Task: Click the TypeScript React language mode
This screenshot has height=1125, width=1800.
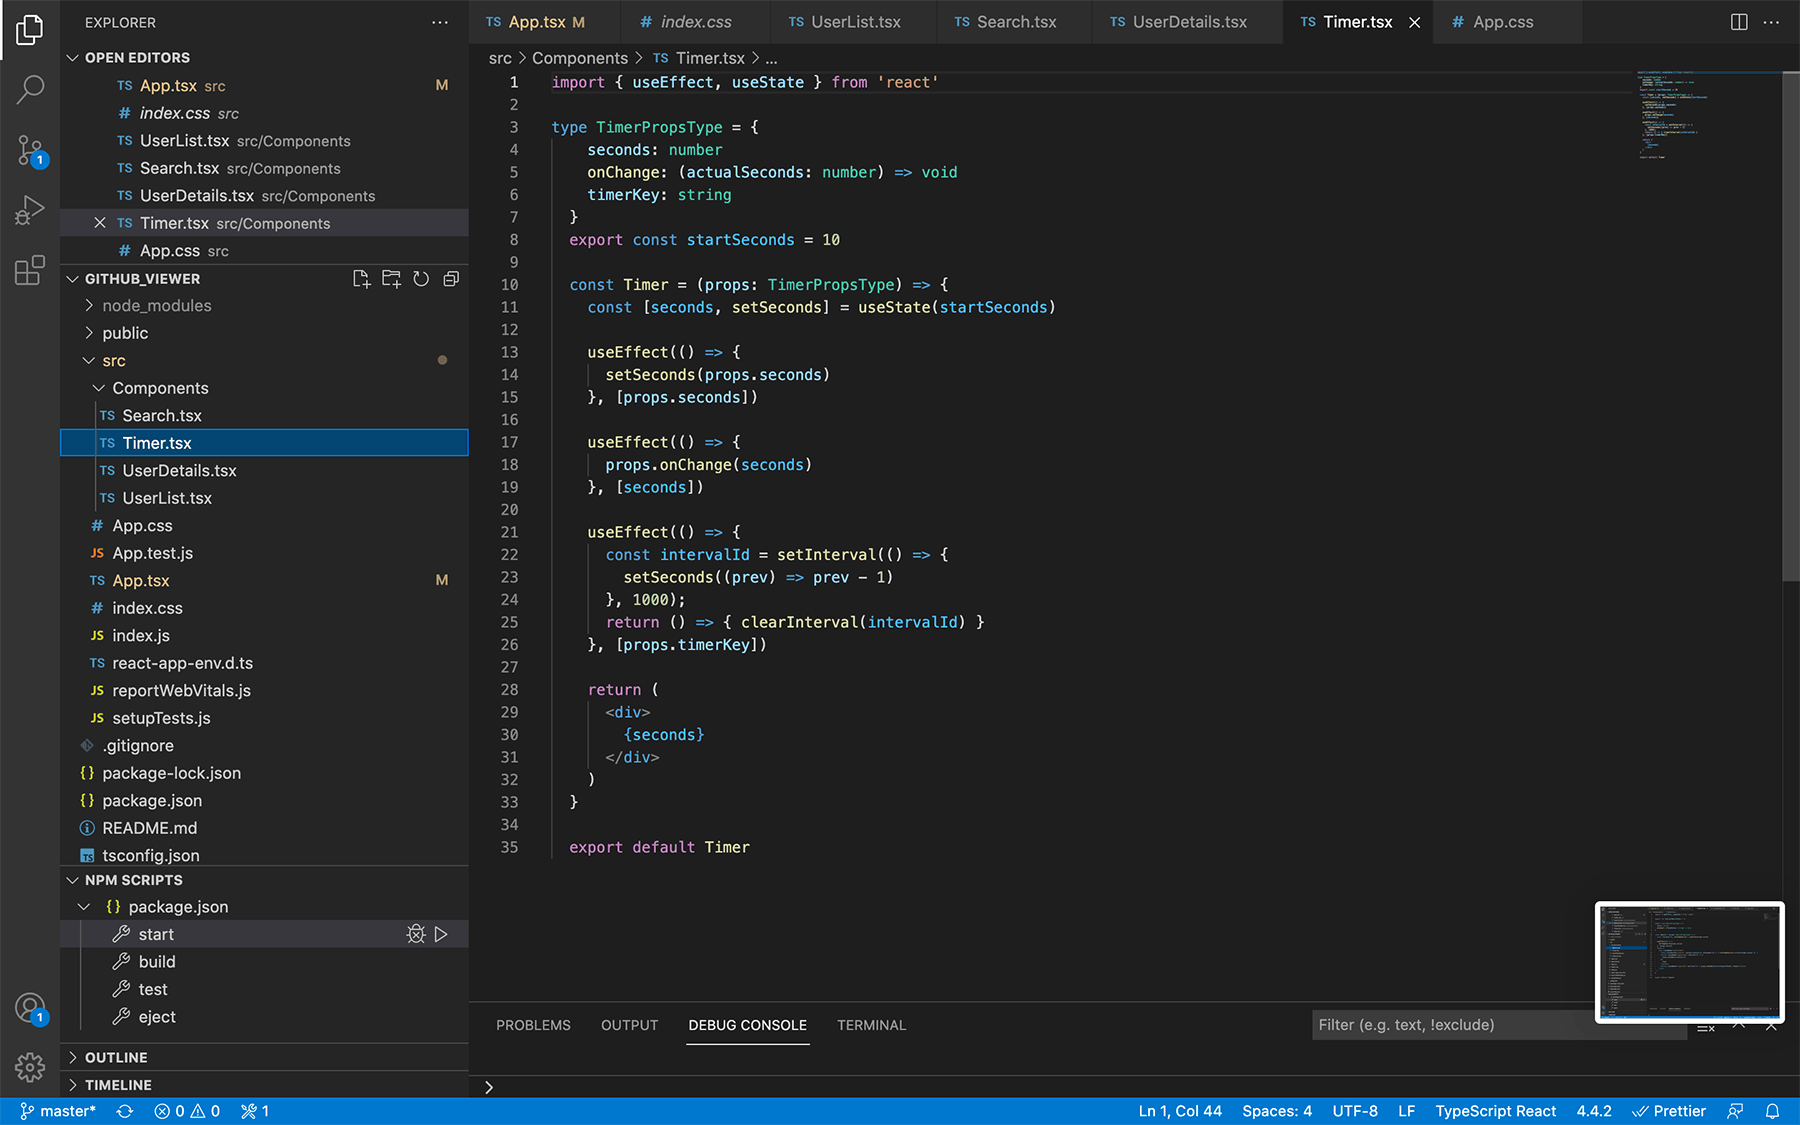Action: pyautogui.click(x=1495, y=1111)
